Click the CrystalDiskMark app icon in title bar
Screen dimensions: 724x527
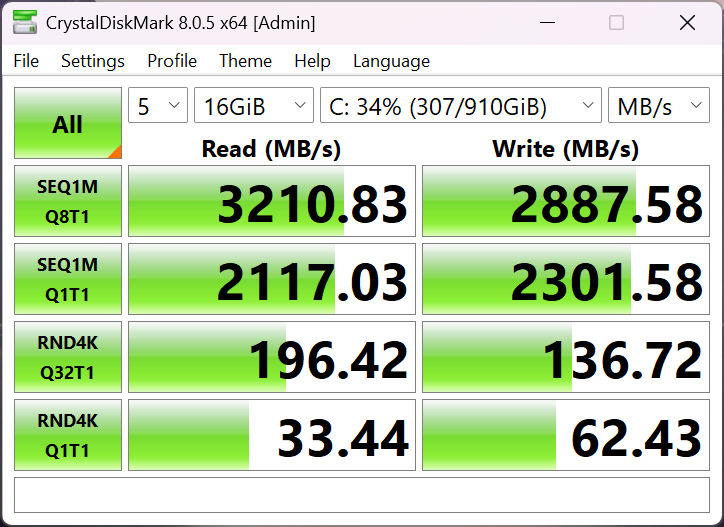pyautogui.click(x=25, y=22)
